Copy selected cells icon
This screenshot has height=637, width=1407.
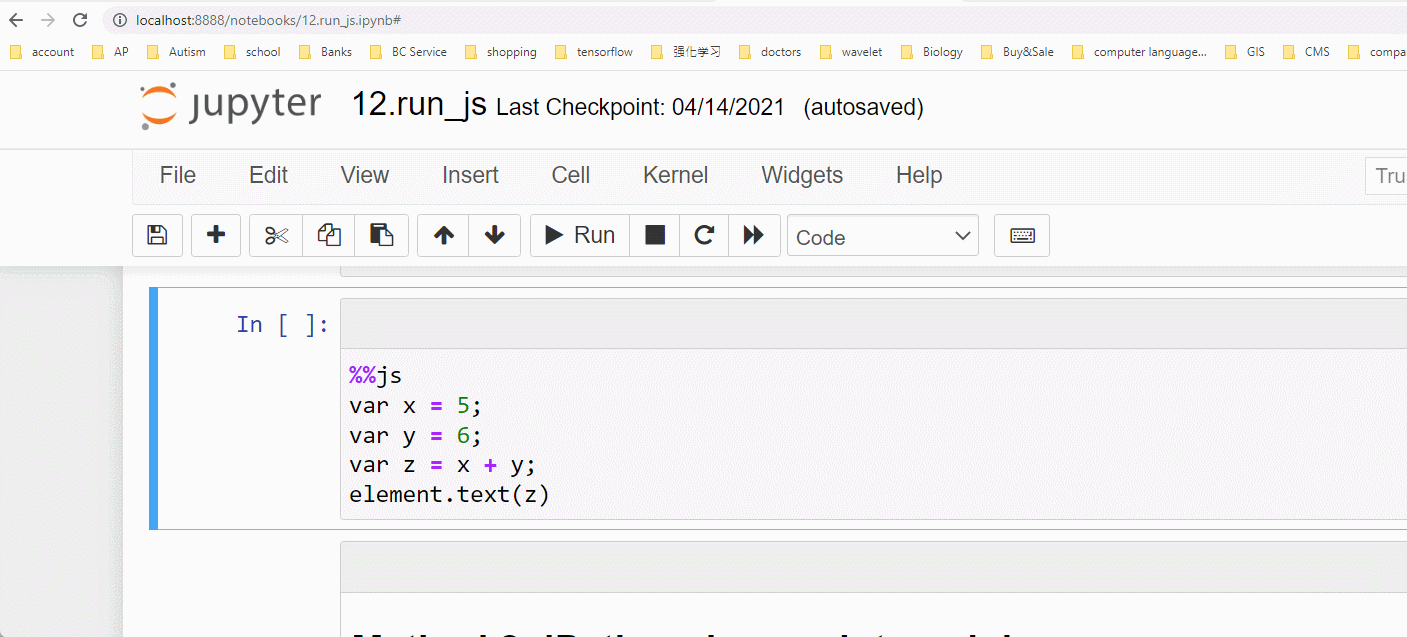[329, 235]
